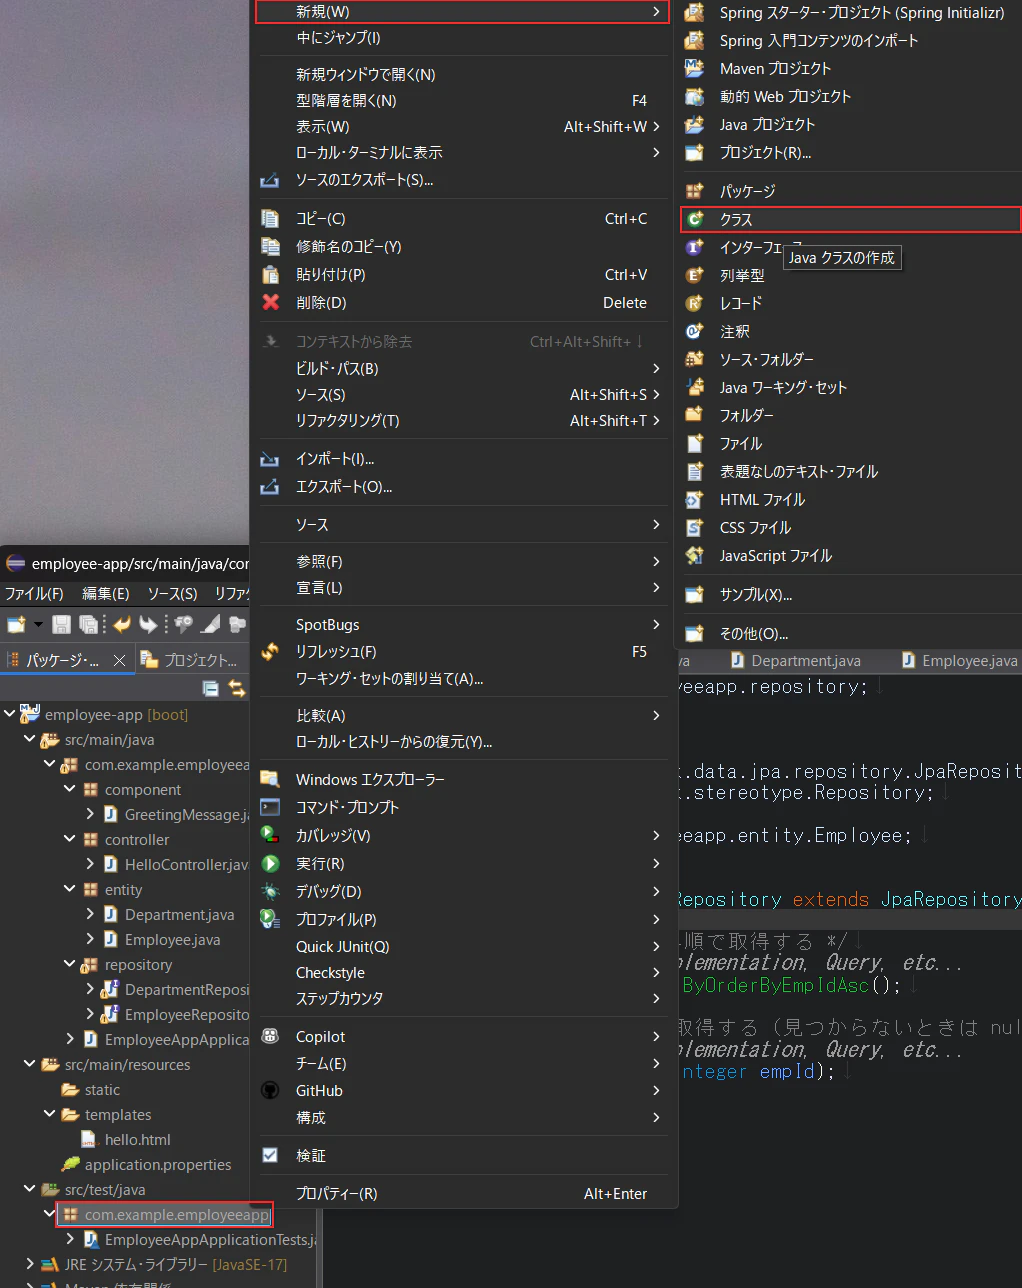Choose コピー(C) from the context menu
This screenshot has width=1022, height=1288.
coord(462,218)
